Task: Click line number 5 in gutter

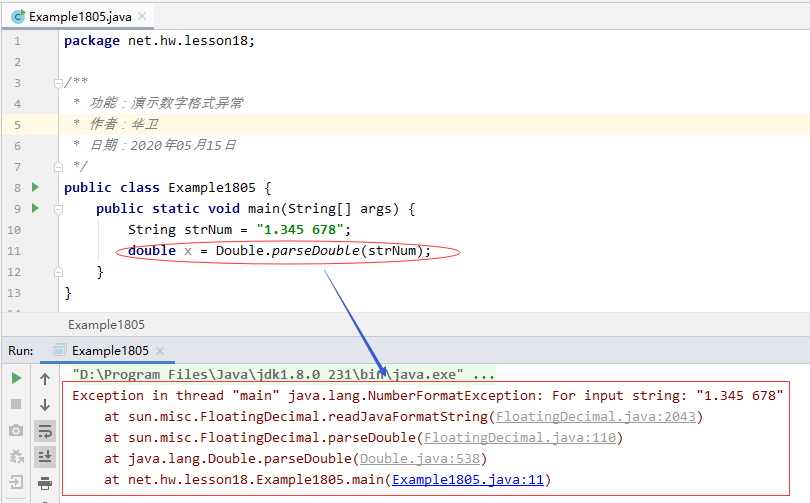Action: (x=17, y=125)
